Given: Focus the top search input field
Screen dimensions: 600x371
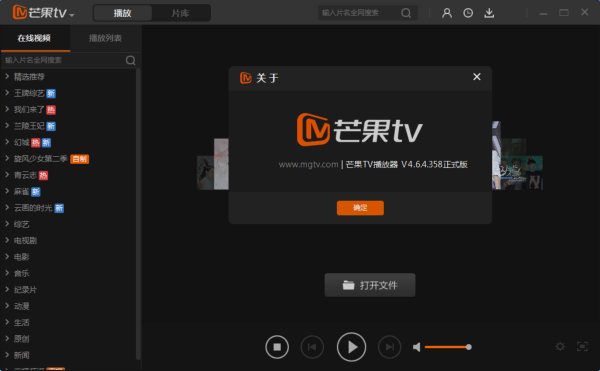Looking at the screenshot, I should click(x=359, y=13).
